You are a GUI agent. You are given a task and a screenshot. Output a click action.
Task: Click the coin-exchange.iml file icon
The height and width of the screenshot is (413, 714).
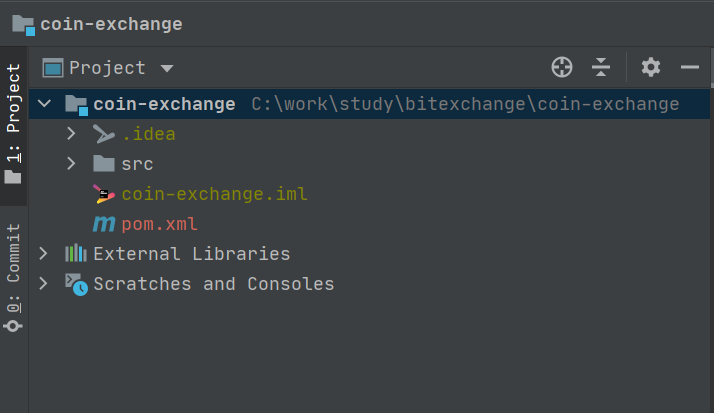click(x=104, y=194)
